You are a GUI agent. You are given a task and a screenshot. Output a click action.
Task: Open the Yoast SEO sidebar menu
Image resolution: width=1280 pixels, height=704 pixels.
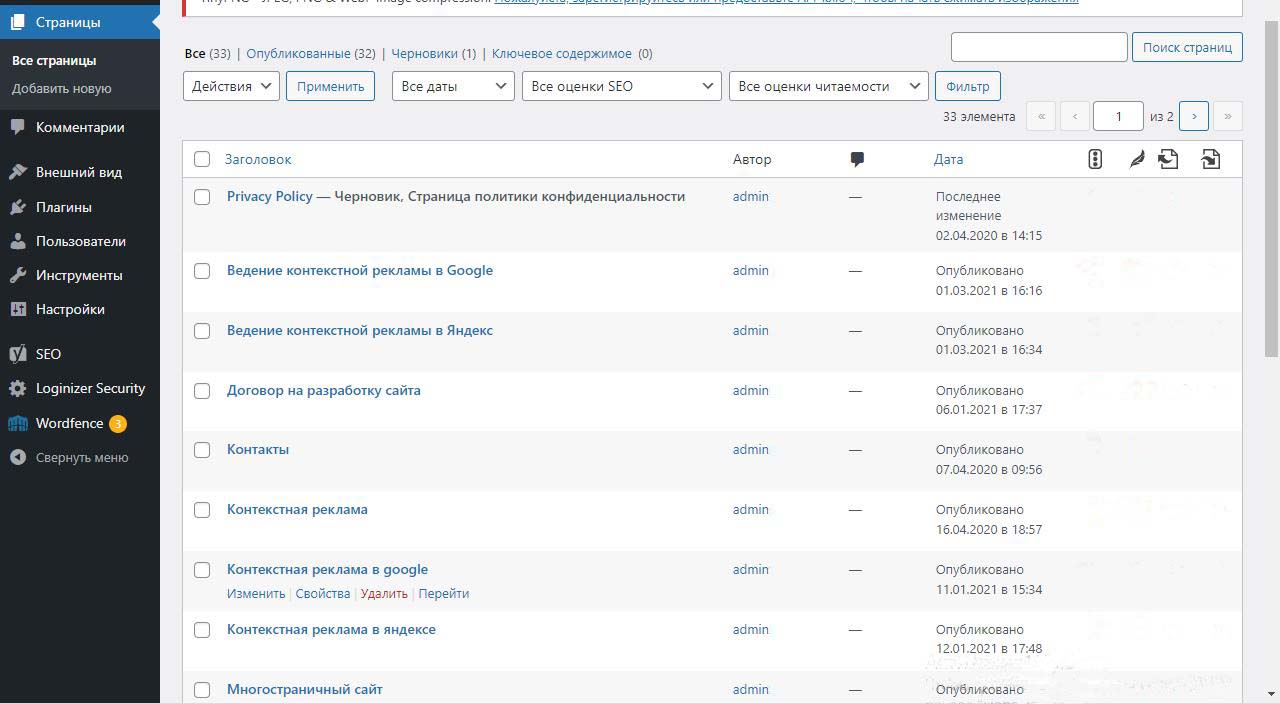[x=48, y=354]
